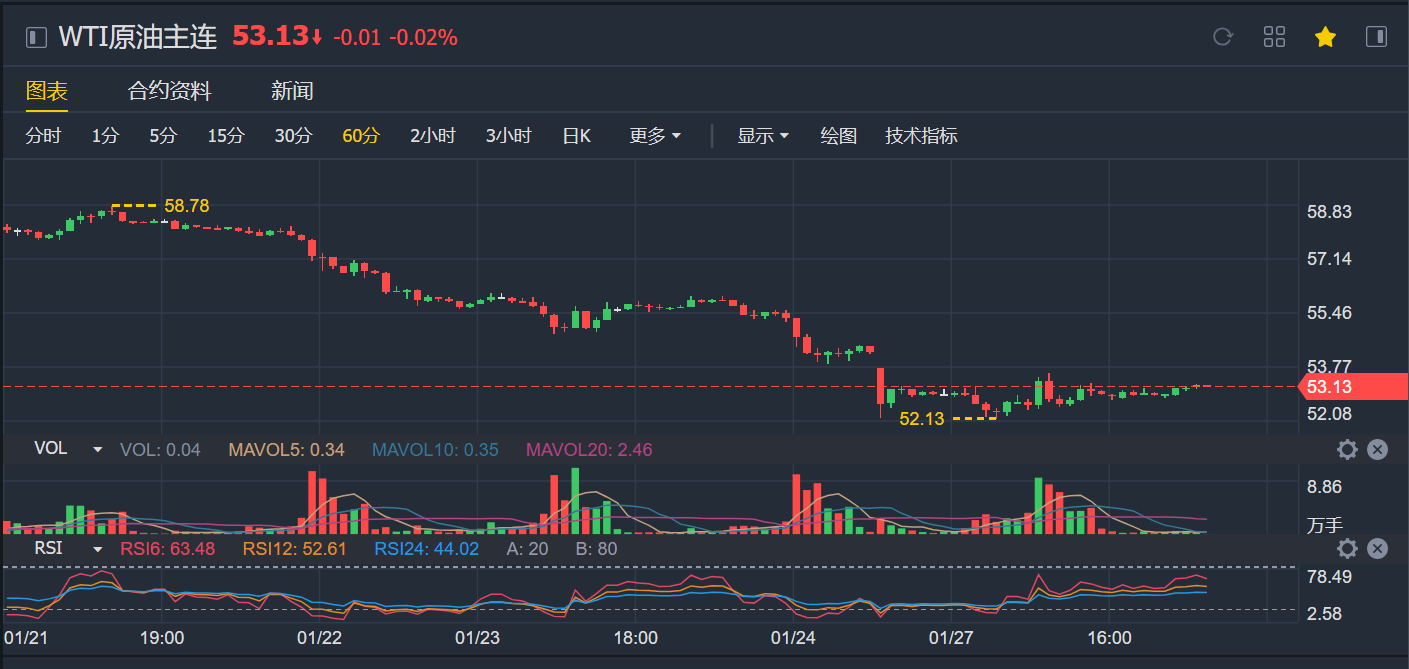
Task: Select the 15分 timeframe
Action: click(x=226, y=136)
